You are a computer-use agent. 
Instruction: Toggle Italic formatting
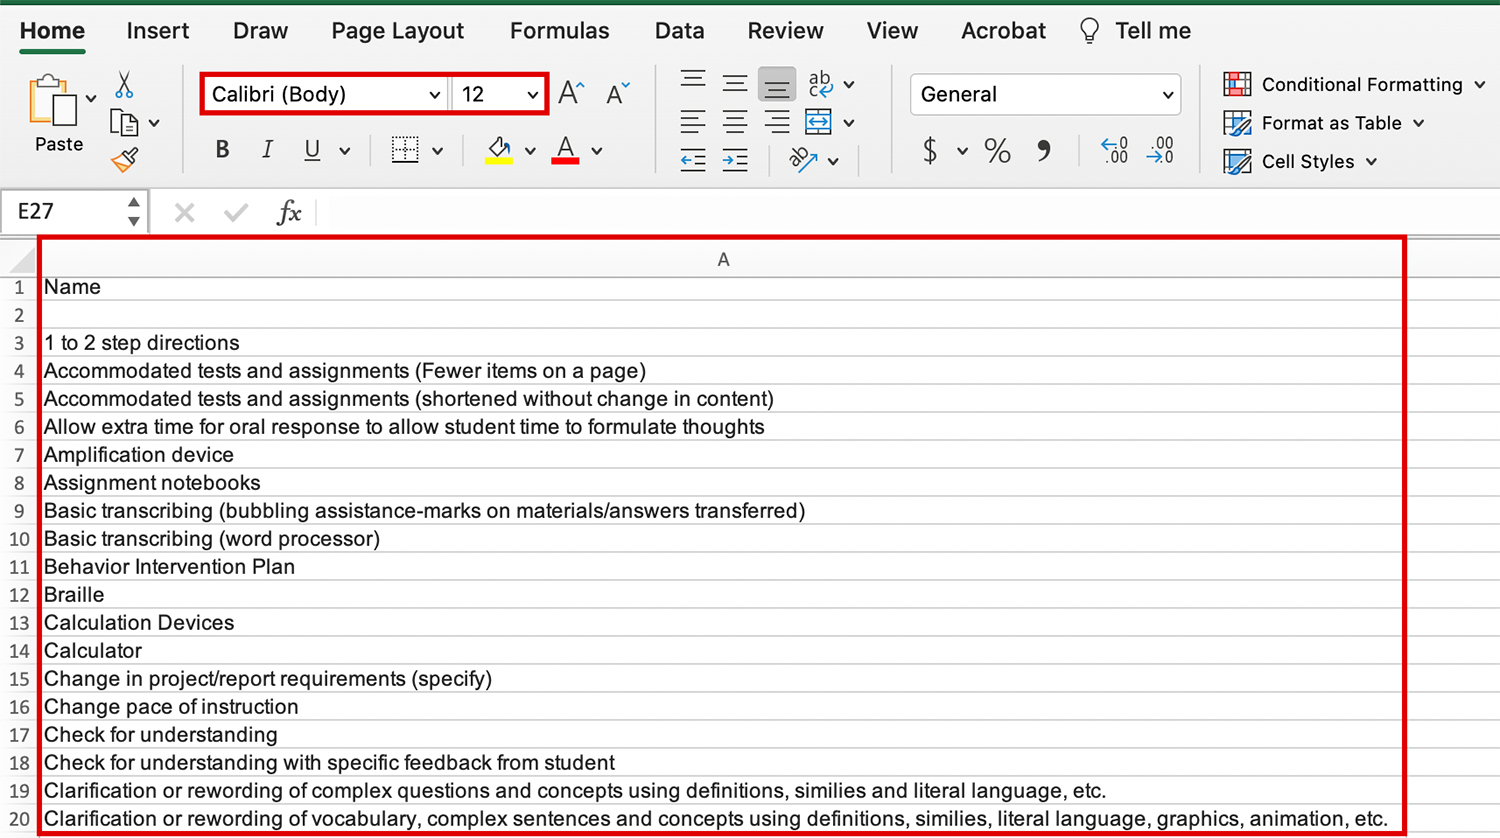[267, 150]
